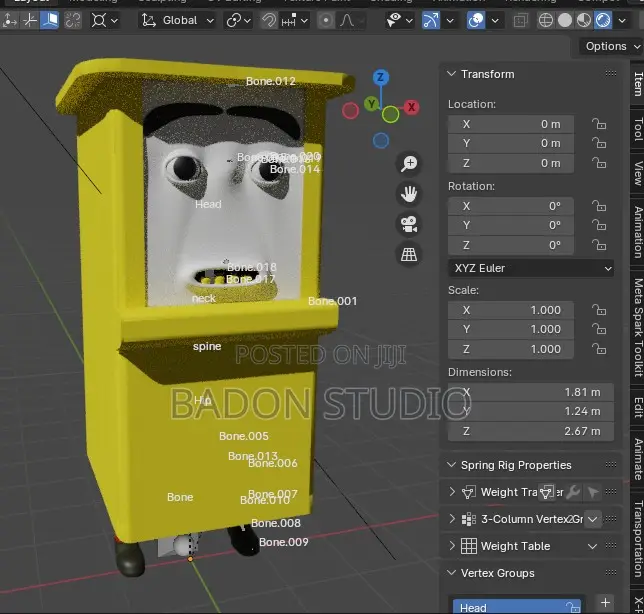Click the wrench icon in Weight Transfer row
Screen dimensions: 644x614
(573, 492)
